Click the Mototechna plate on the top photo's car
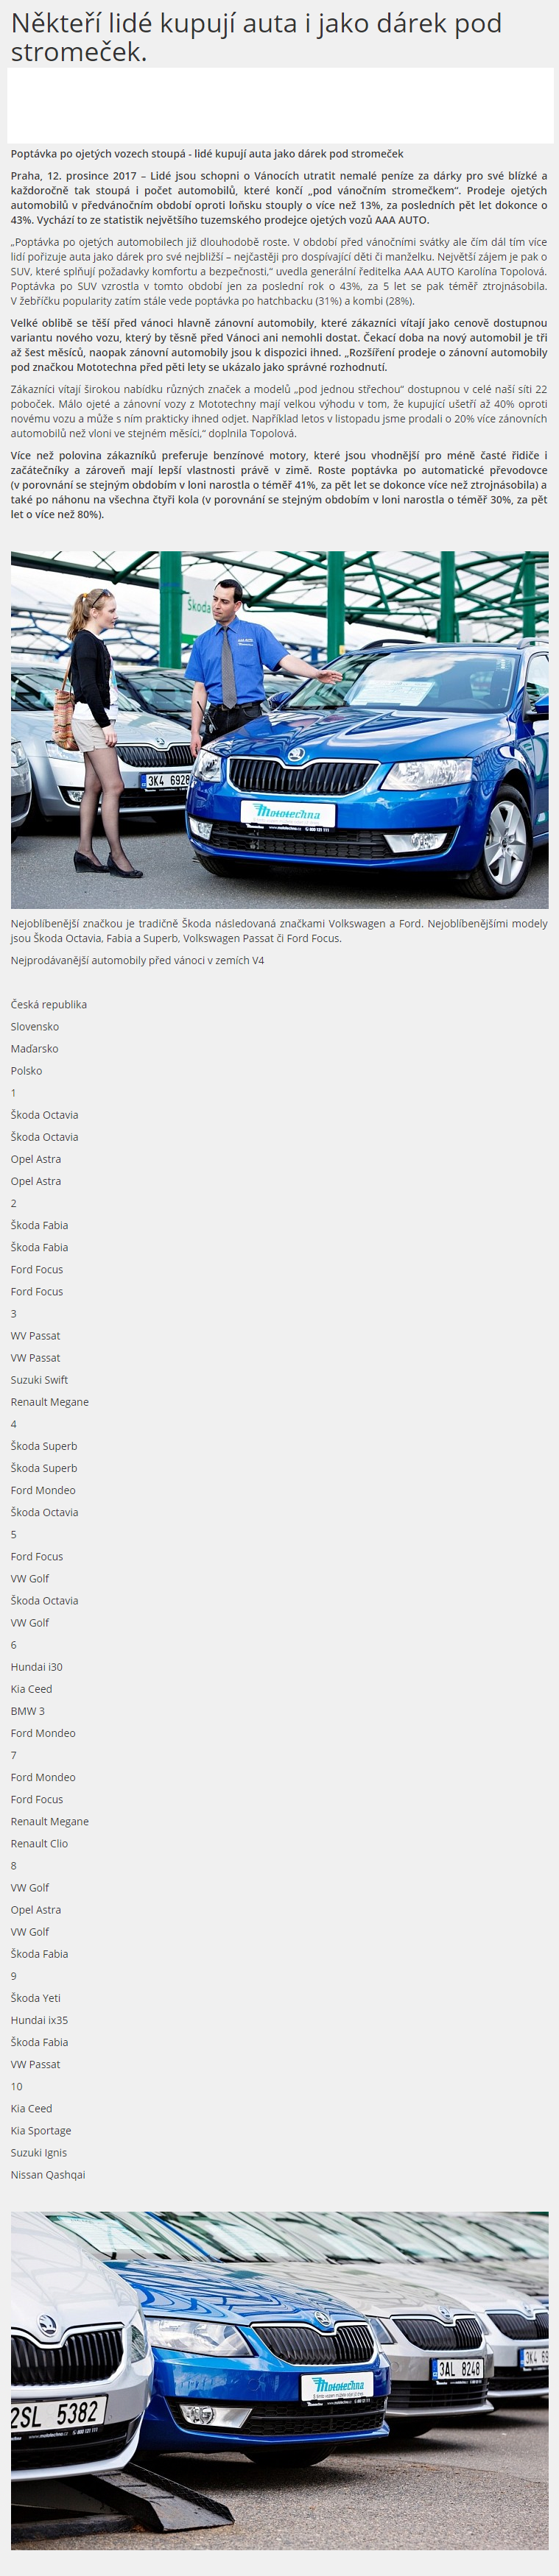This screenshot has width=559, height=2576. point(288,813)
